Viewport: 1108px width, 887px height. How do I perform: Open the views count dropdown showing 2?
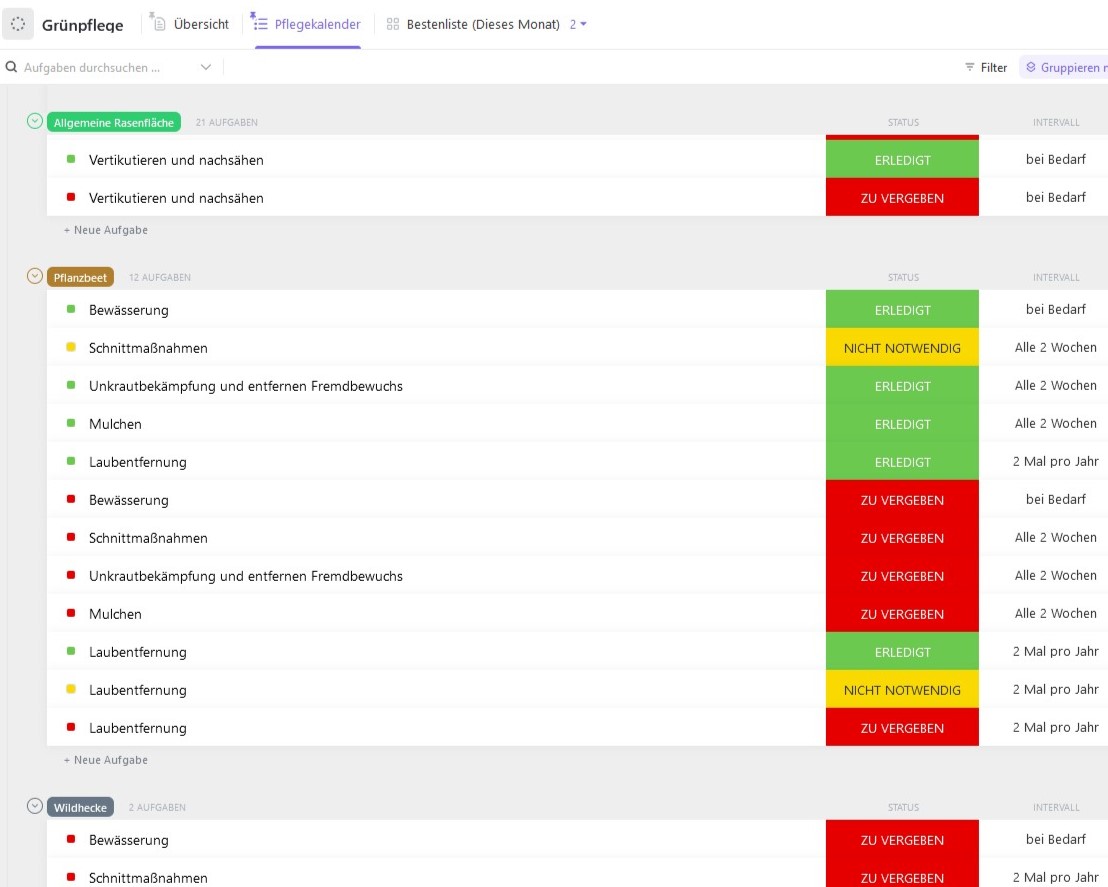pyautogui.click(x=578, y=24)
